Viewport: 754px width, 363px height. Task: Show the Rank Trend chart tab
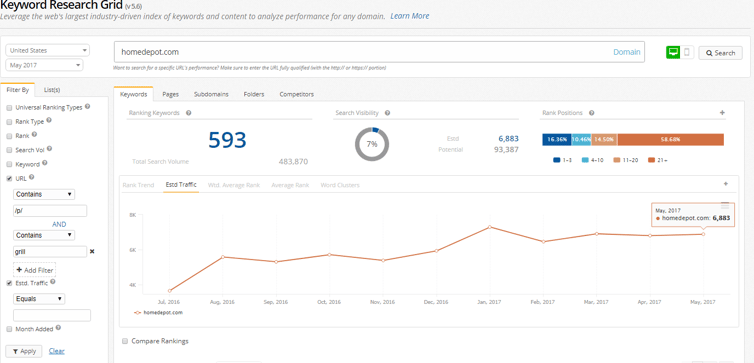tap(138, 185)
